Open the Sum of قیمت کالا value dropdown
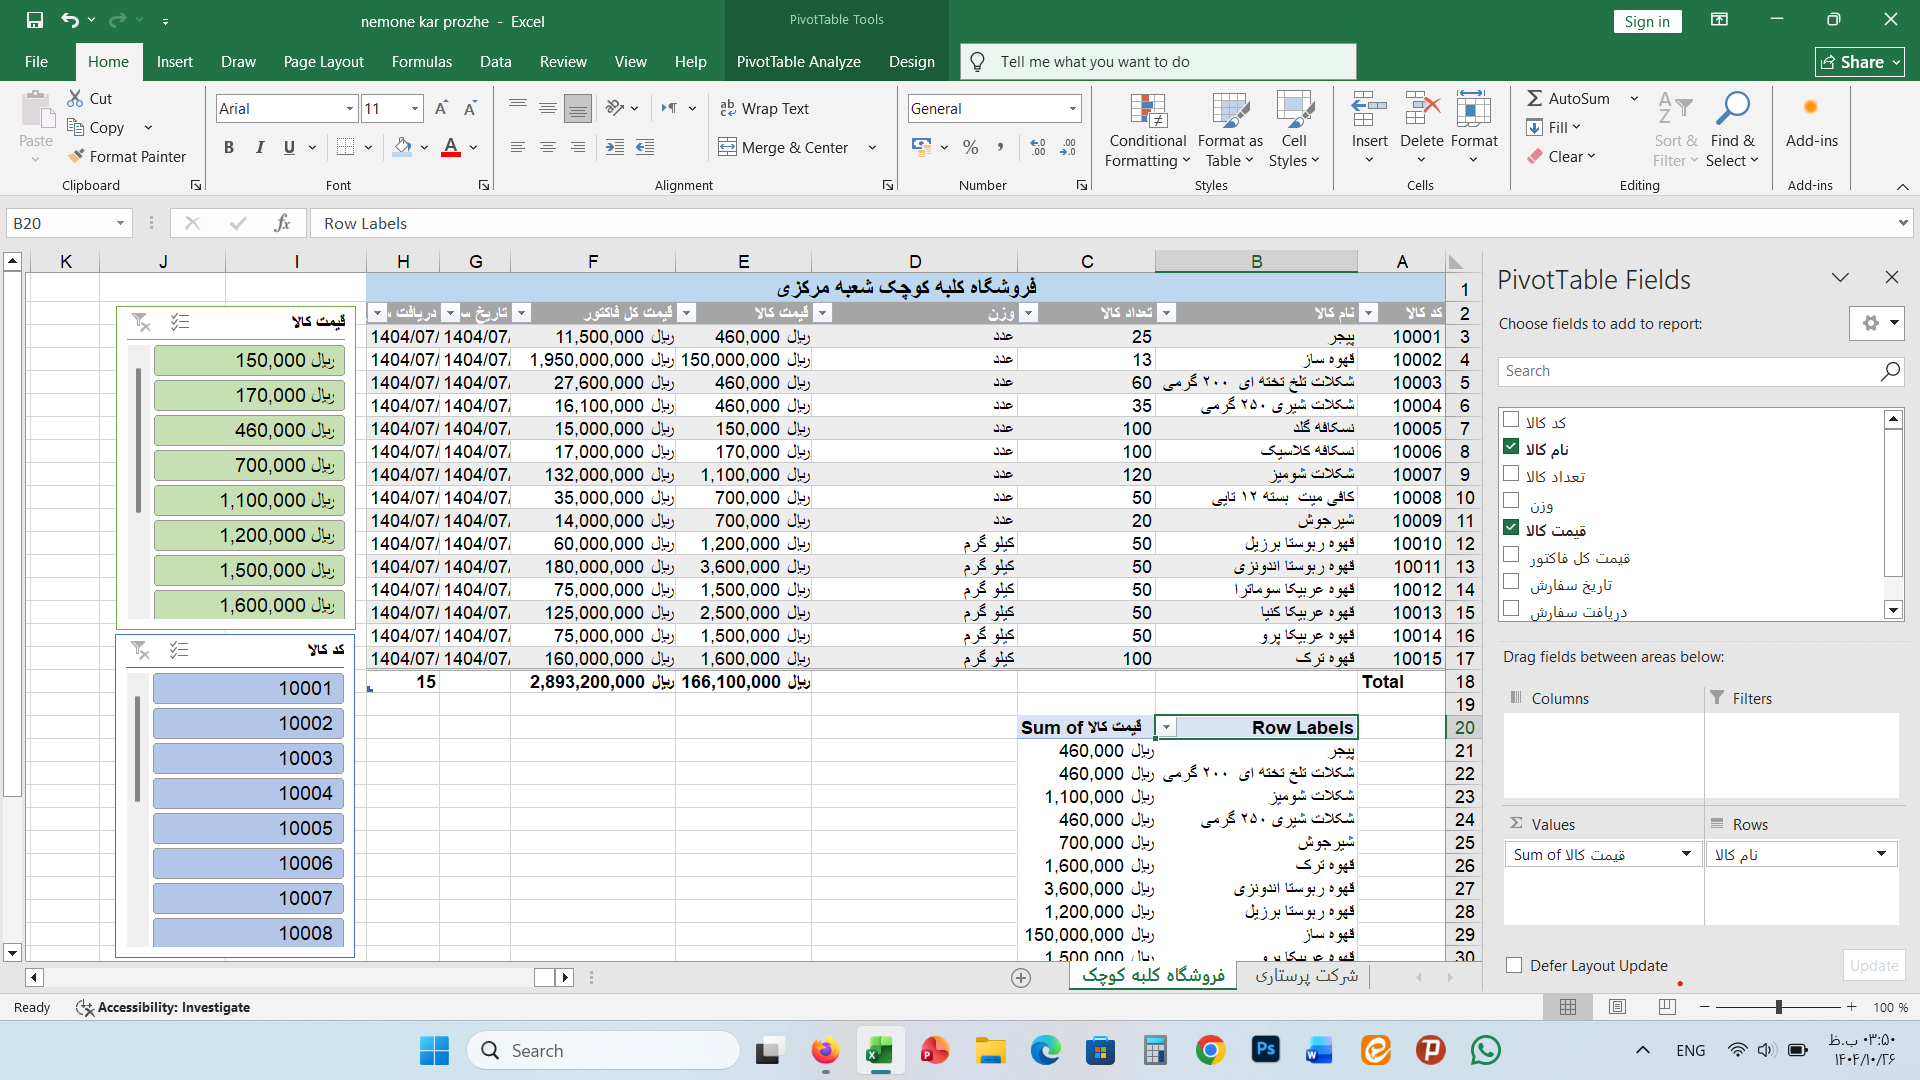The height and width of the screenshot is (1080, 1920). pos(1686,854)
